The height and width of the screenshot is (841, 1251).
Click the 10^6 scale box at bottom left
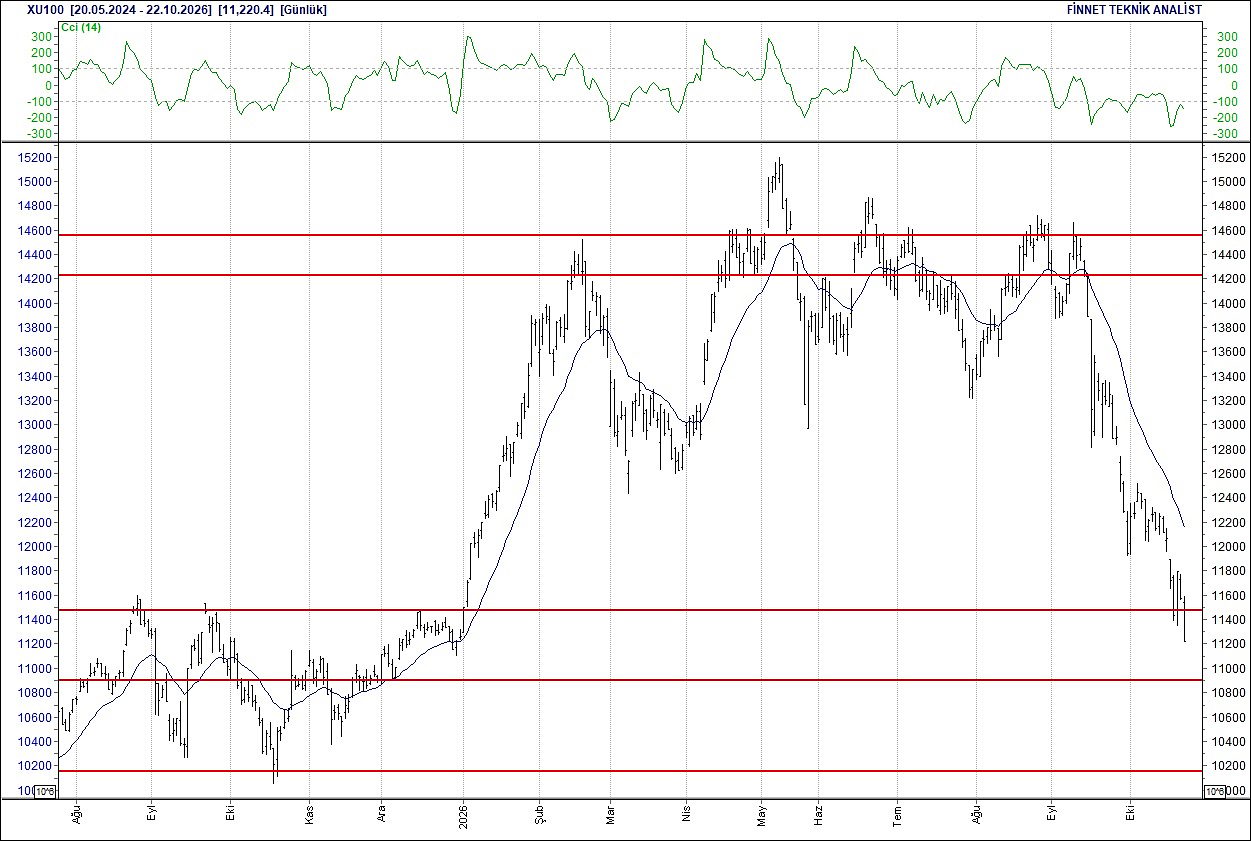pos(45,792)
